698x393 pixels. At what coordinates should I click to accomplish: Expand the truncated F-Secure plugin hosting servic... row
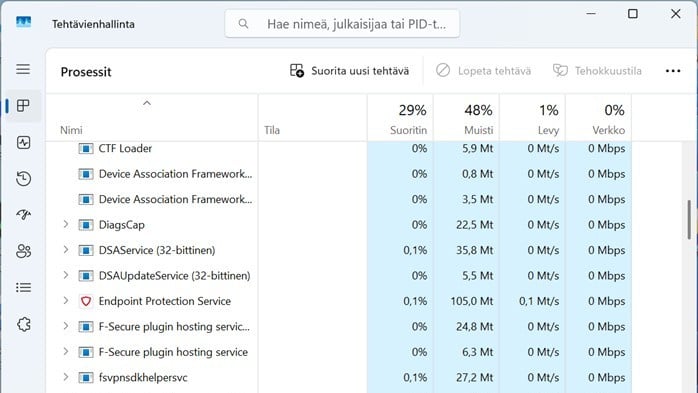click(65, 326)
